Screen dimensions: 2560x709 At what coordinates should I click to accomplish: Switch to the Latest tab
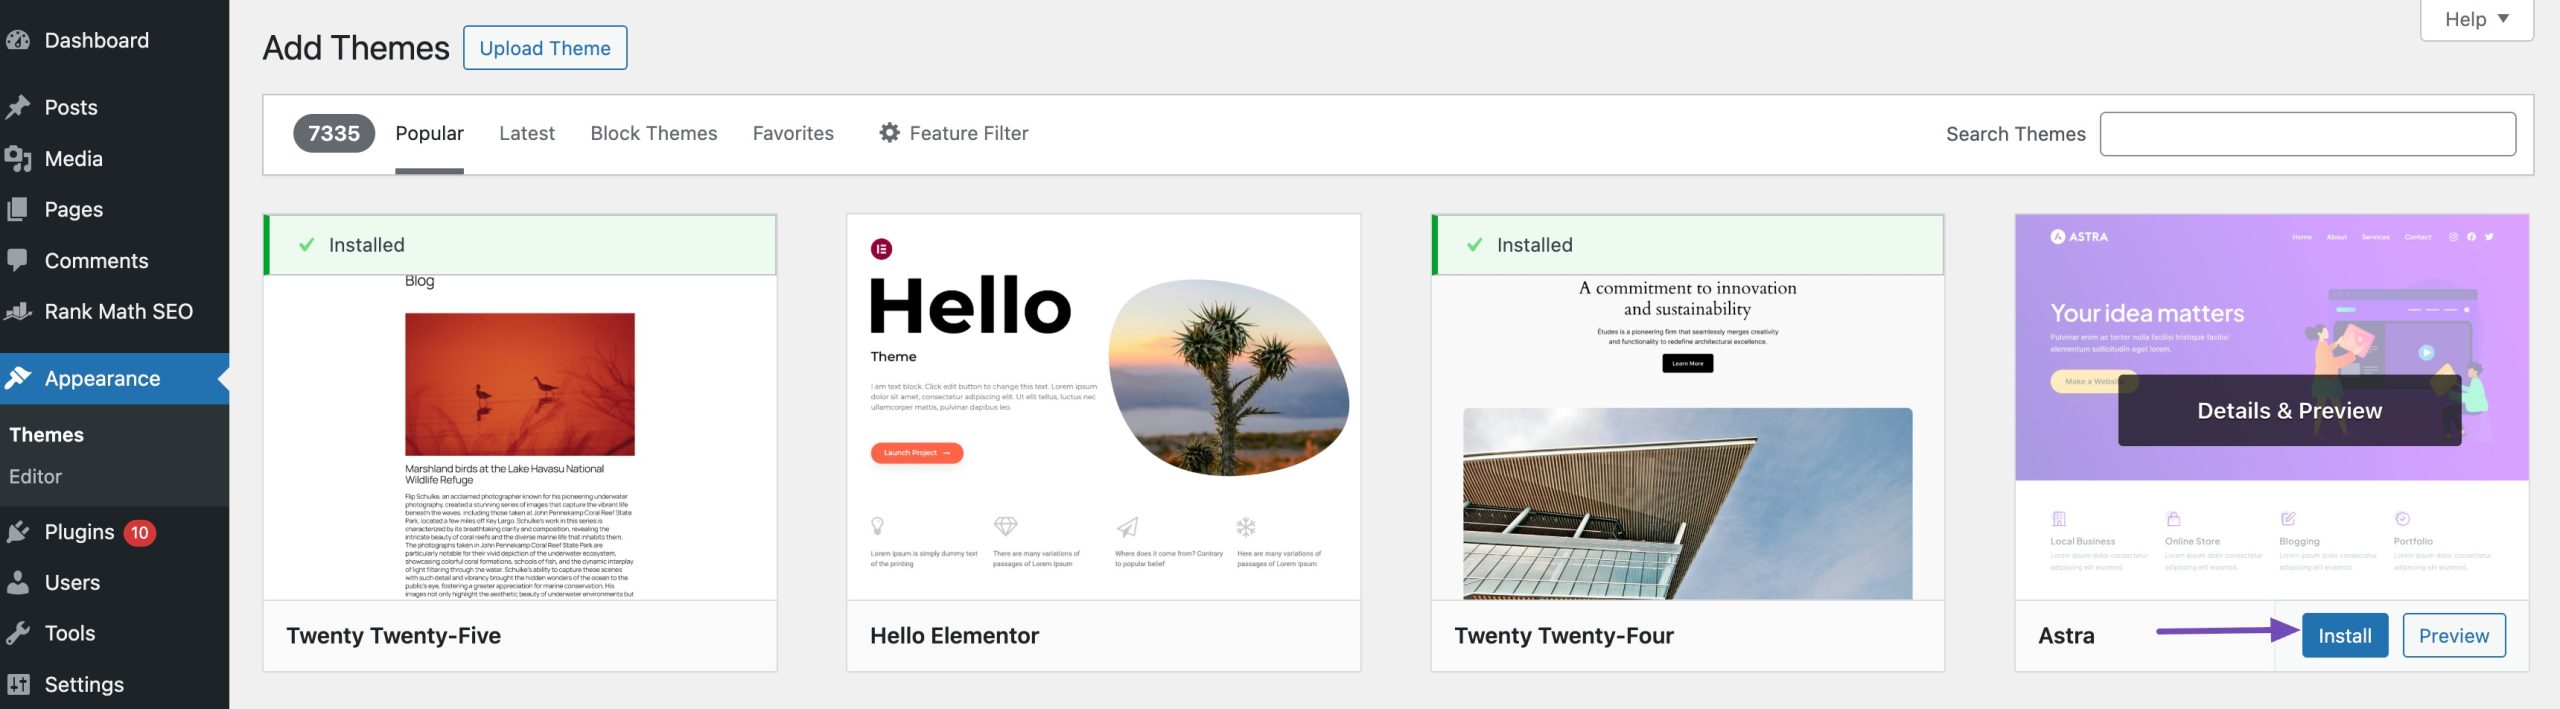tap(527, 134)
